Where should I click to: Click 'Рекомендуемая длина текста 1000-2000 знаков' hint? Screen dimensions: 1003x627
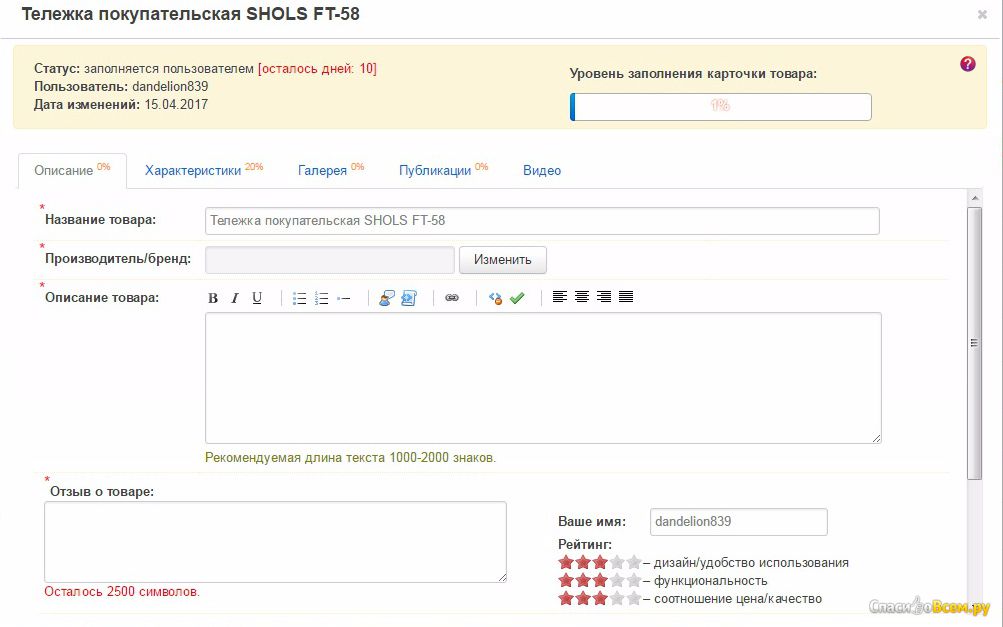(351, 457)
